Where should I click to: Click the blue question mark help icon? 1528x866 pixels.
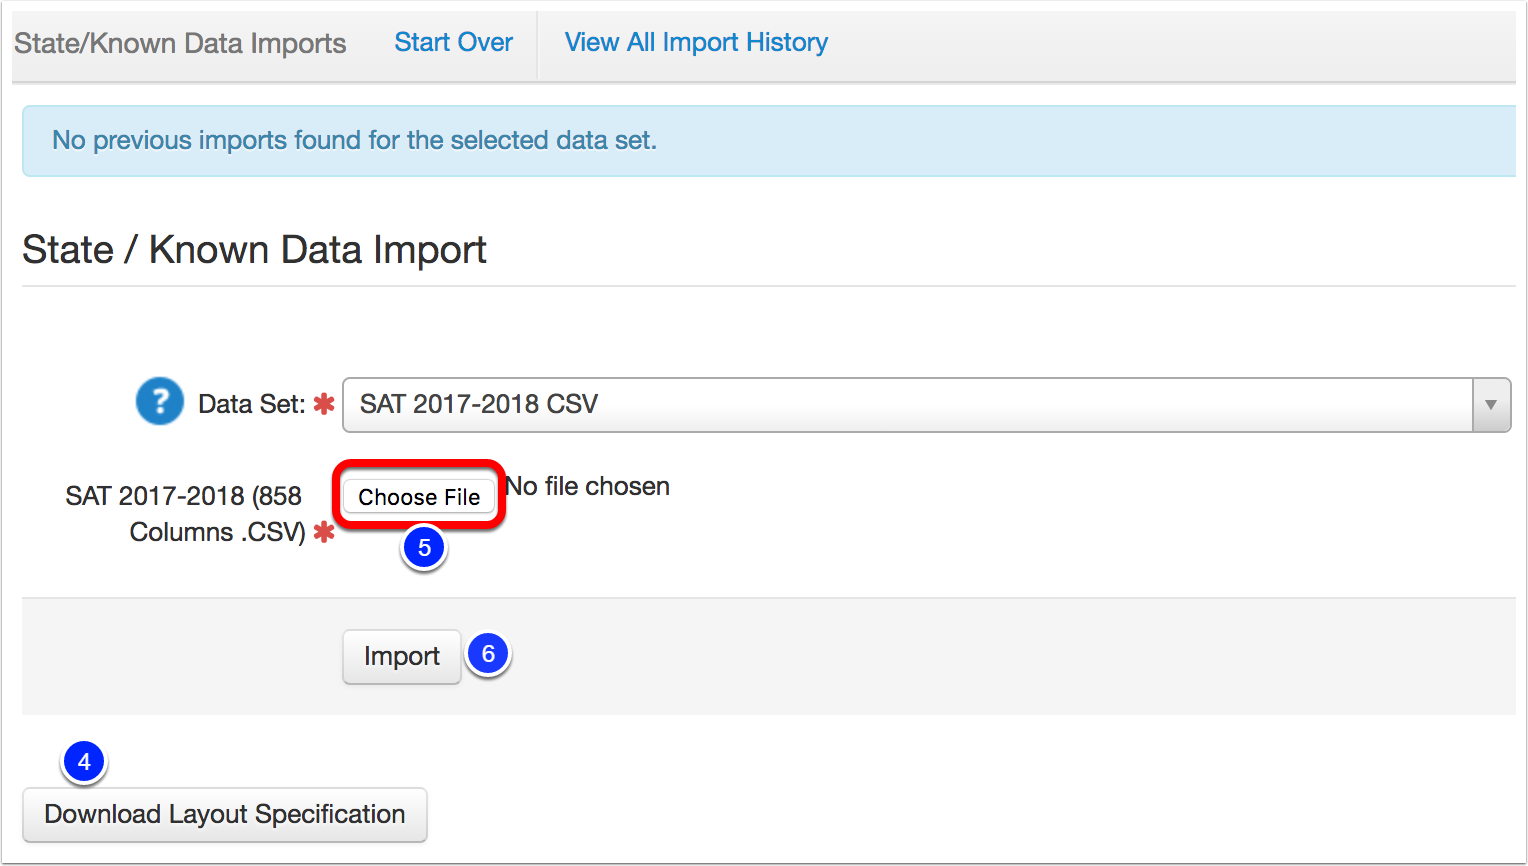pyautogui.click(x=160, y=401)
